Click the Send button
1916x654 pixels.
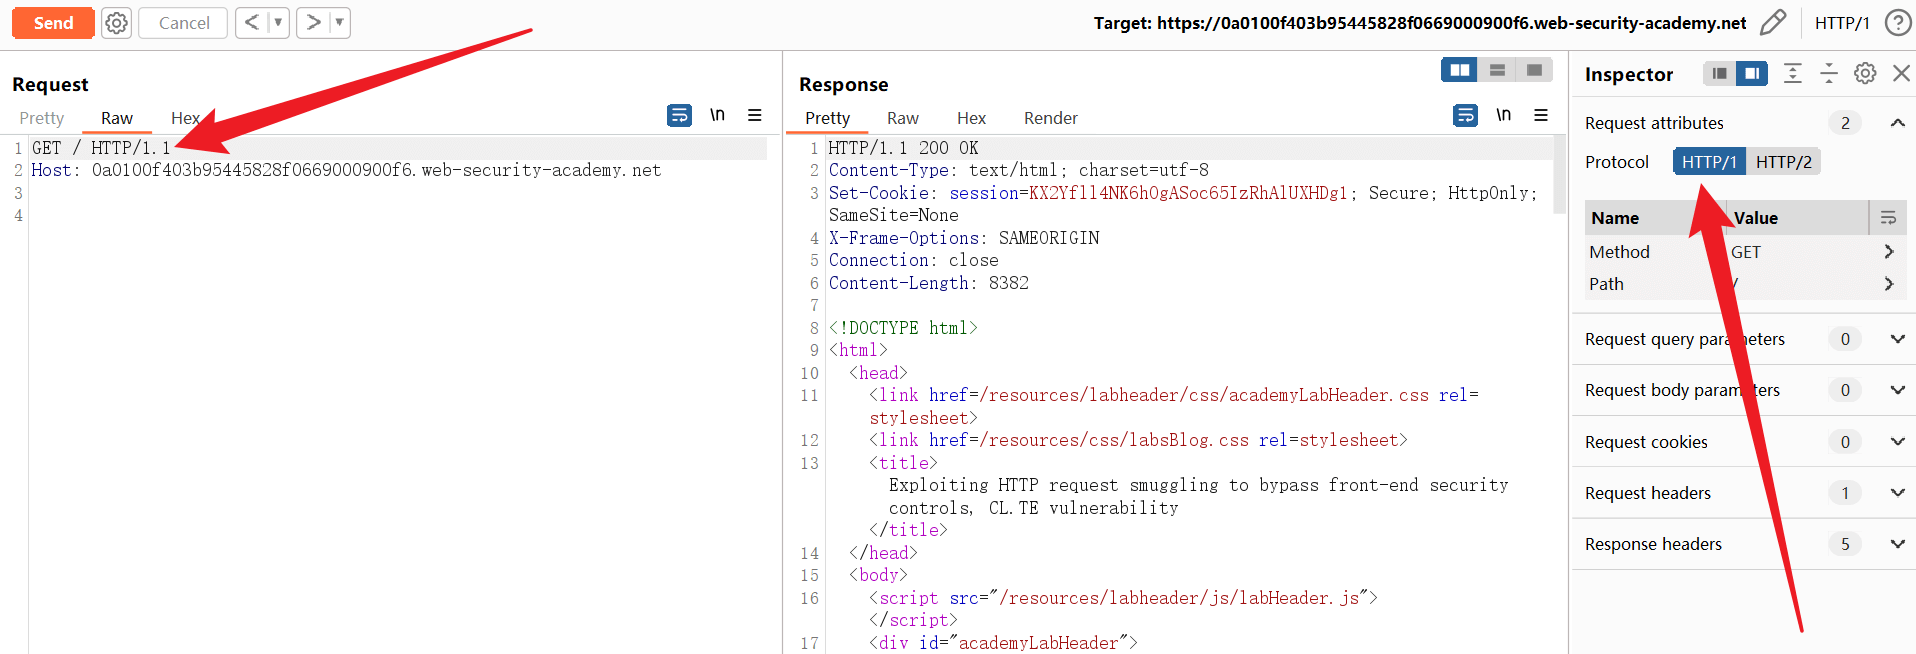tap(53, 23)
